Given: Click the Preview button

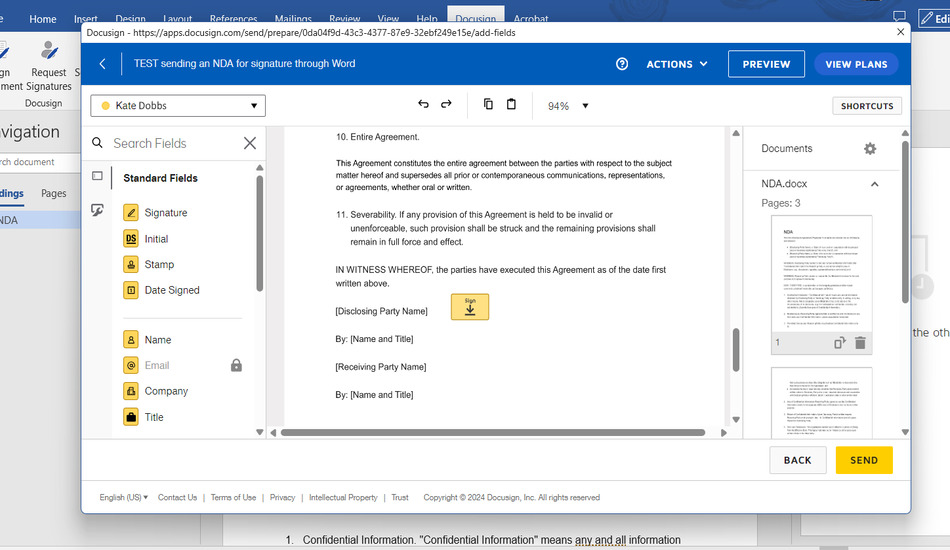Looking at the screenshot, I should [766, 64].
